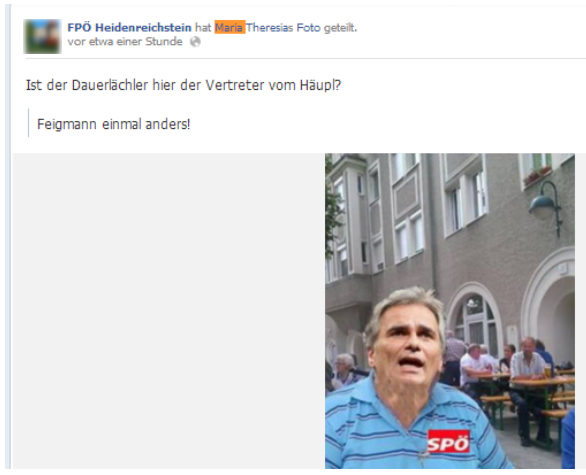Select the 'Ist der Dauerlächler' post text
The image size is (586, 475).
click(x=183, y=85)
